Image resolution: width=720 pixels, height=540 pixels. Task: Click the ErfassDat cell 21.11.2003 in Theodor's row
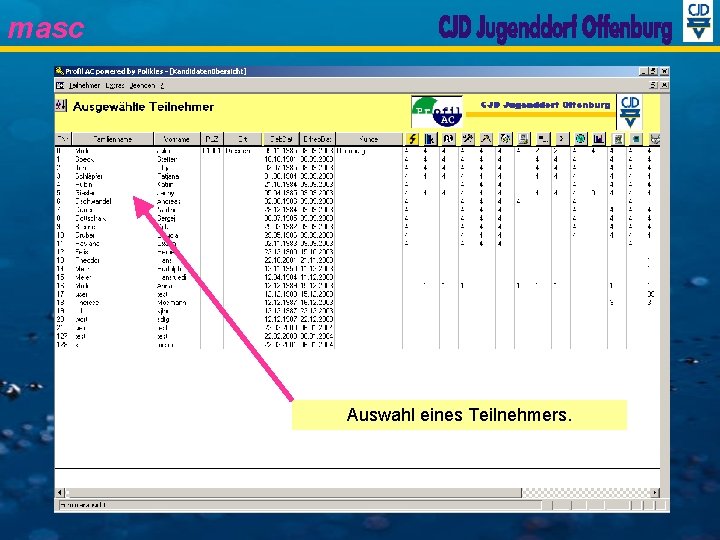pos(317,260)
